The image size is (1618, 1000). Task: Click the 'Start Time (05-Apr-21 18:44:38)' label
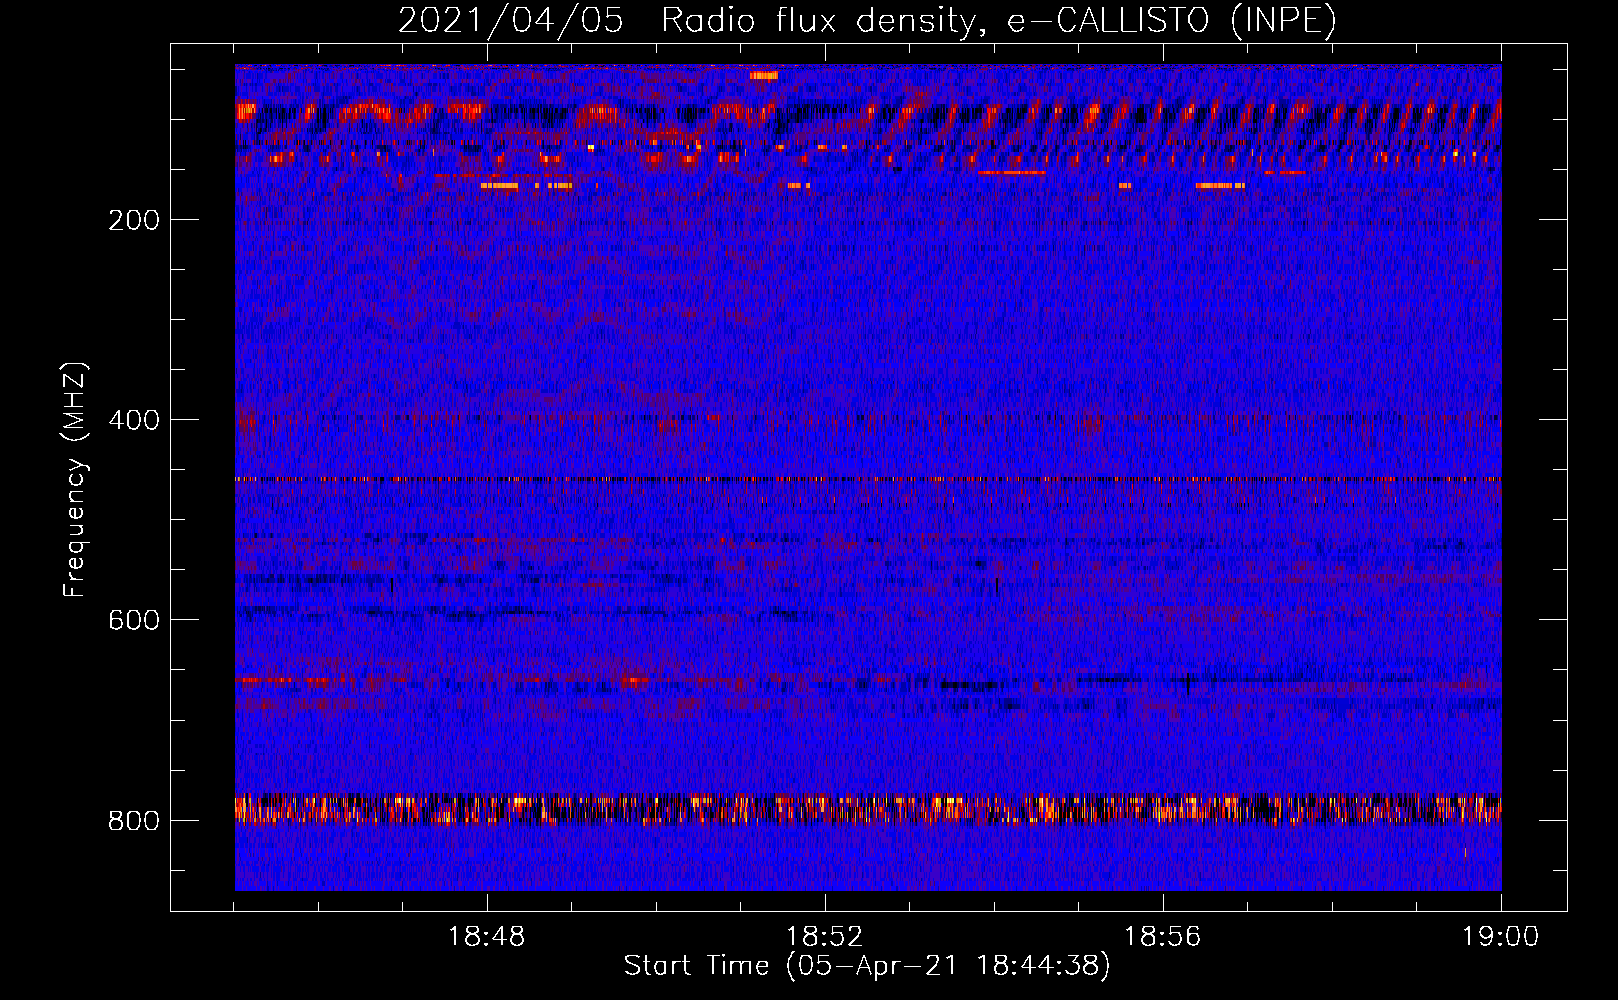(x=867, y=966)
